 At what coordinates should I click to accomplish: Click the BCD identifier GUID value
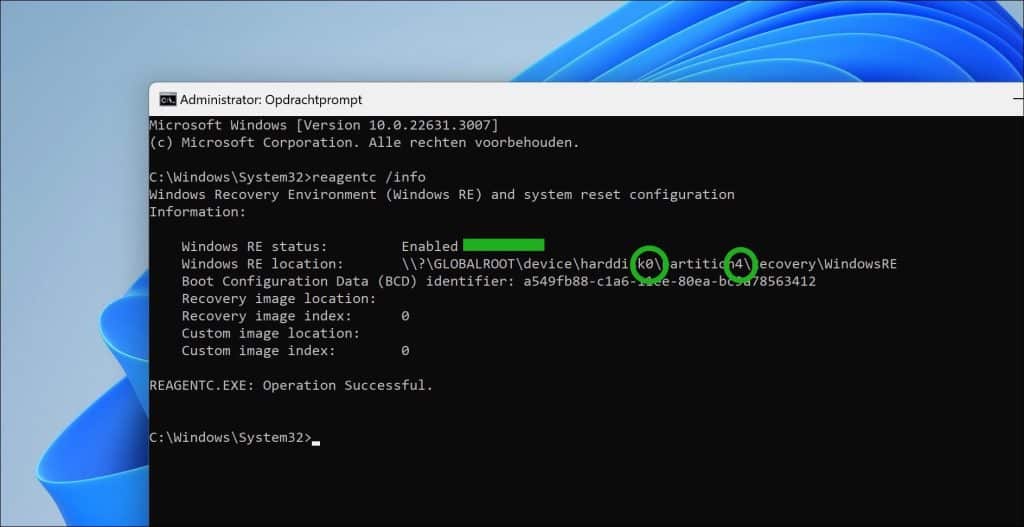[x=669, y=281]
